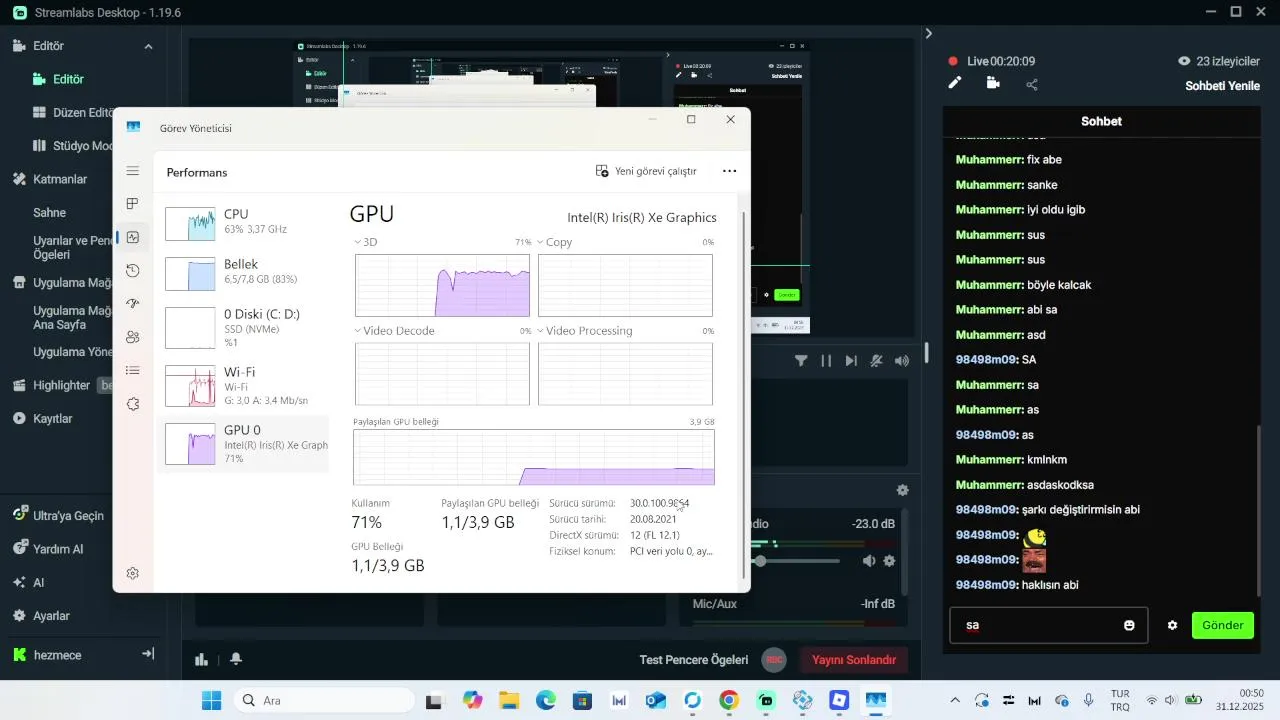The image size is (1280, 720).
Task: Select CPU in the performance list
Action: 244,222
